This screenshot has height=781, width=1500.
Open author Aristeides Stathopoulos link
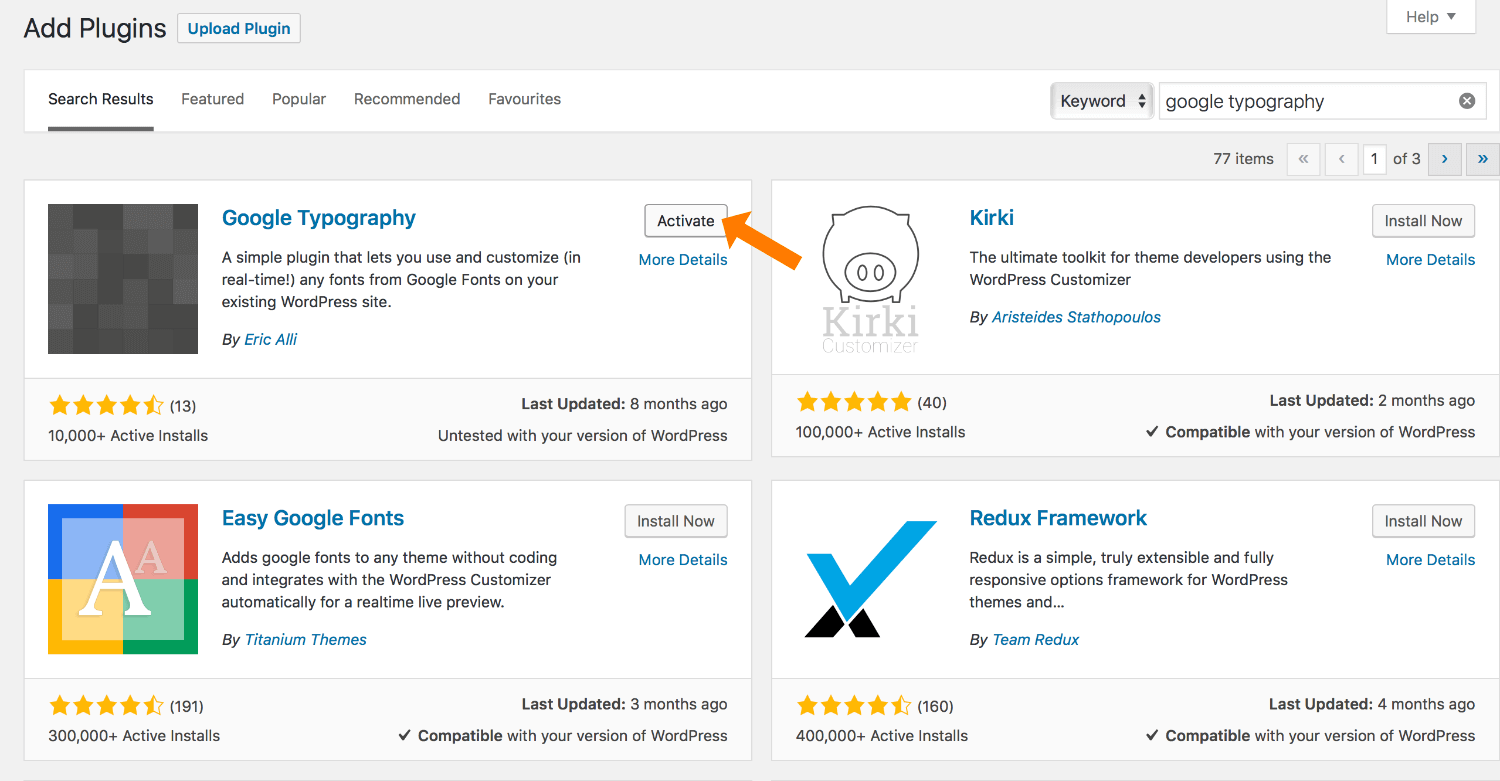[x=1076, y=317]
